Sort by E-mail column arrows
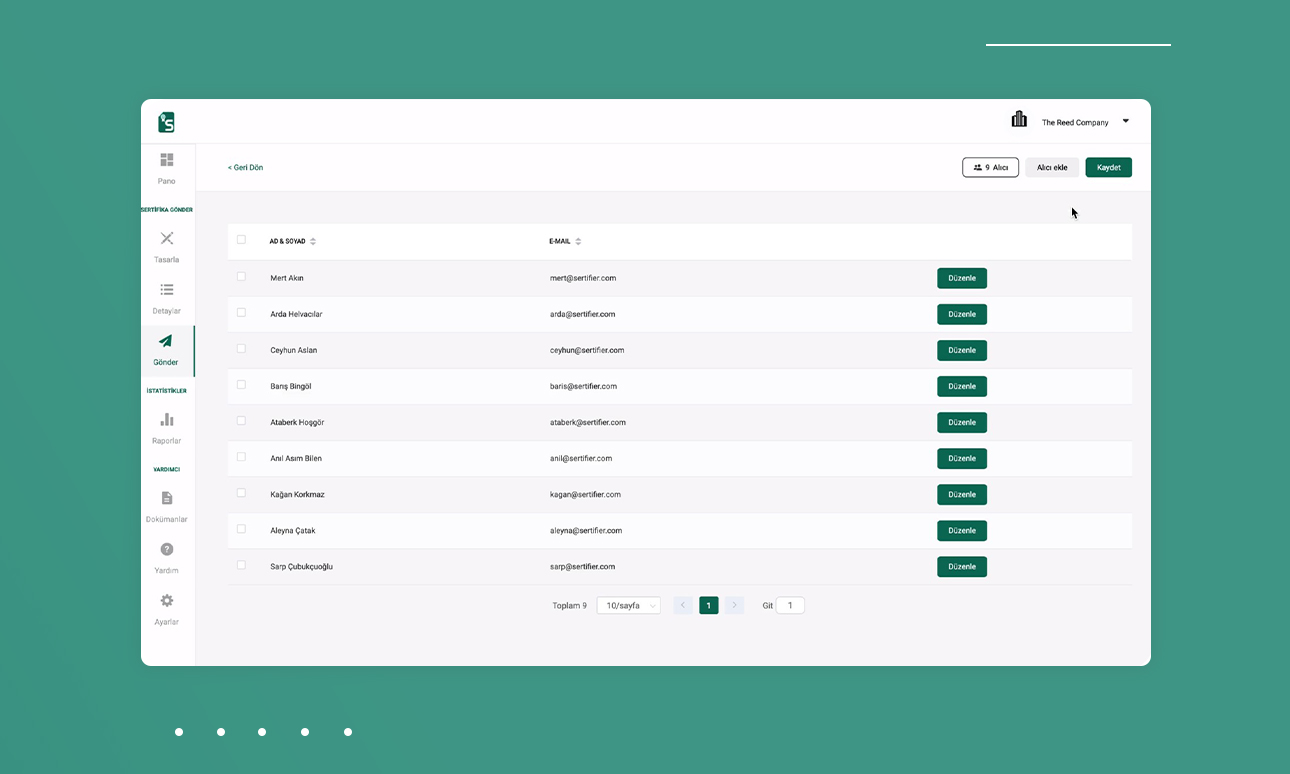This screenshot has width=1290, height=774. click(x=578, y=241)
